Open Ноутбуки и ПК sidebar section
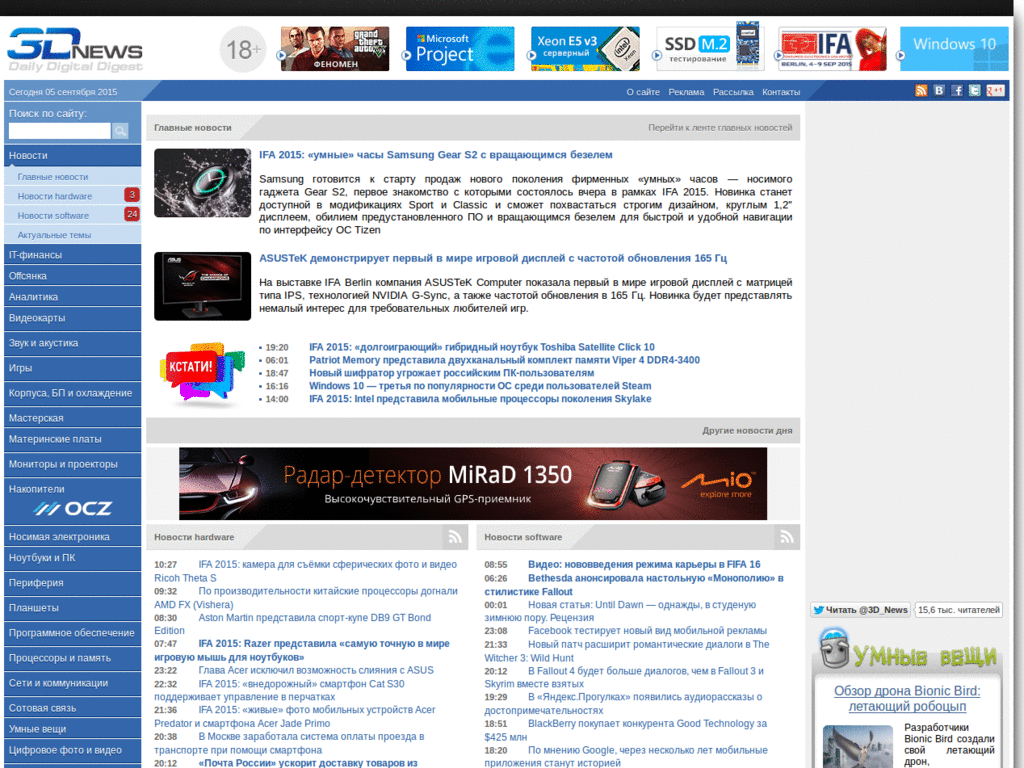The height and width of the screenshot is (768, 1024). click(x=72, y=558)
